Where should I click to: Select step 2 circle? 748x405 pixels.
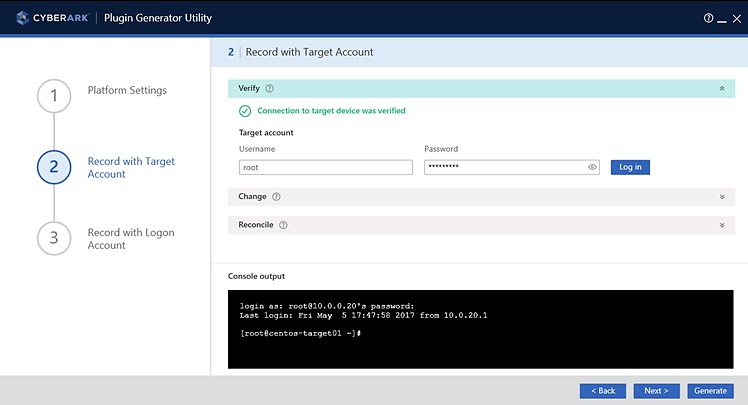[54, 167]
